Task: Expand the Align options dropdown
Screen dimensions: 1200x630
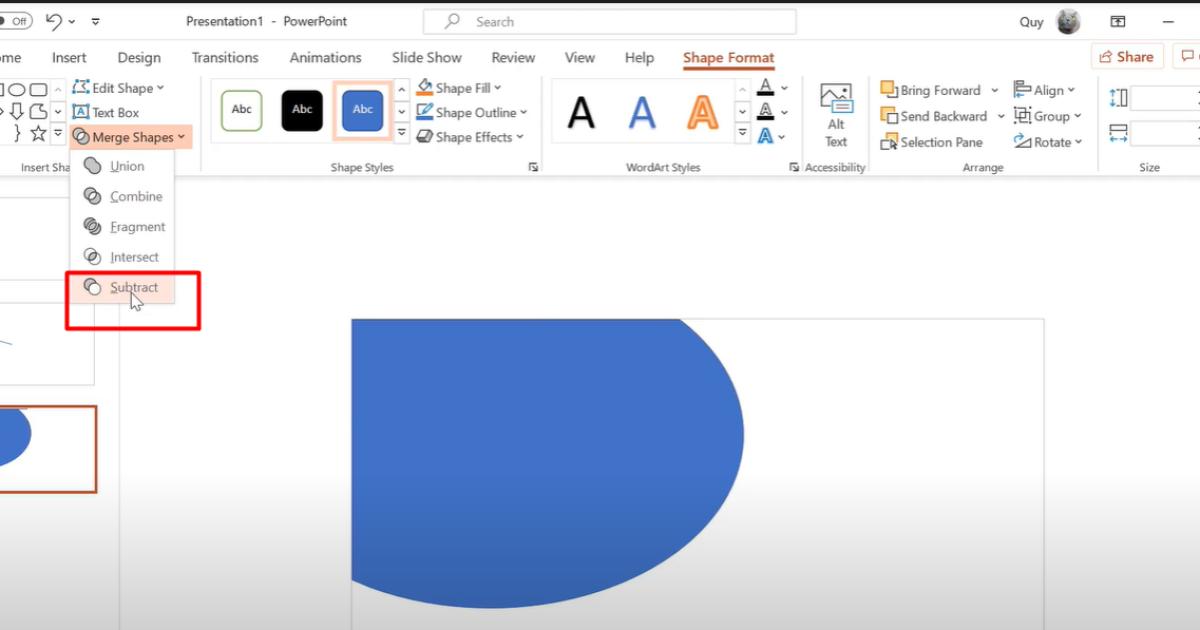Action: (x=1044, y=90)
